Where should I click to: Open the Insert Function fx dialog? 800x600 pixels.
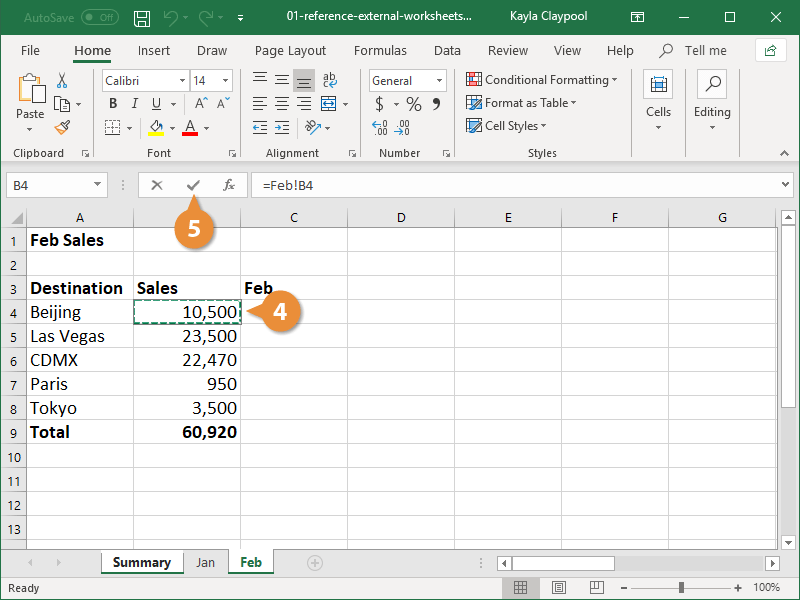[x=229, y=185]
